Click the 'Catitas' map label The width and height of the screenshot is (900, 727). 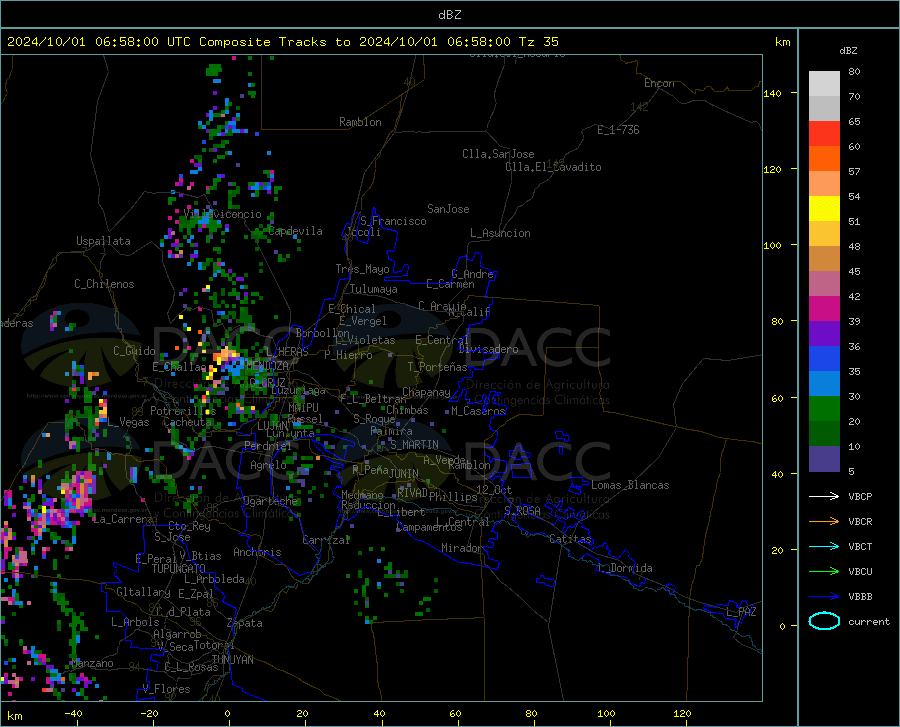click(570, 539)
